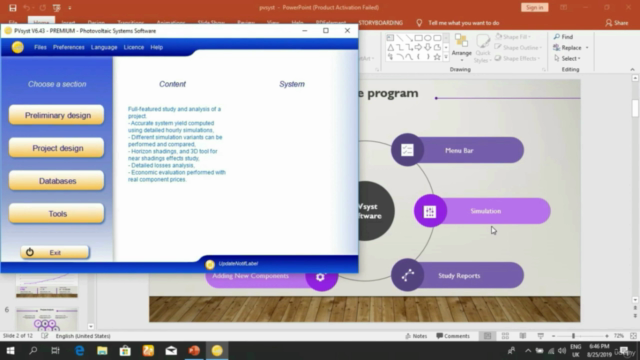This screenshot has width=640, height=360.
Task: Open the PVsyst Preferences menu
Action: (x=69, y=47)
